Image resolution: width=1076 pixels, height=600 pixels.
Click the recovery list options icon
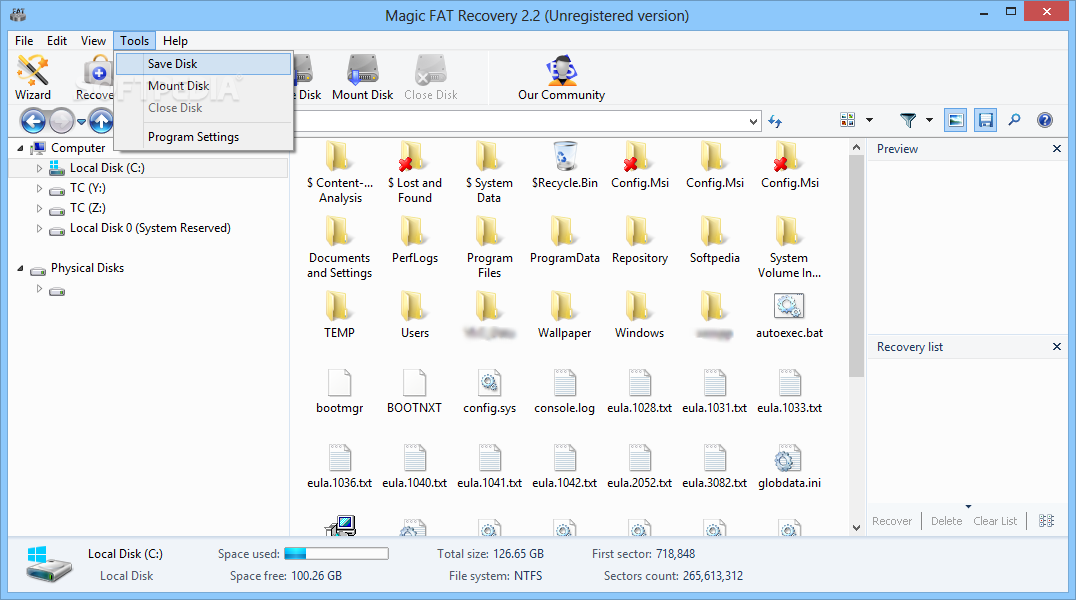click(x=1046, y=521)
